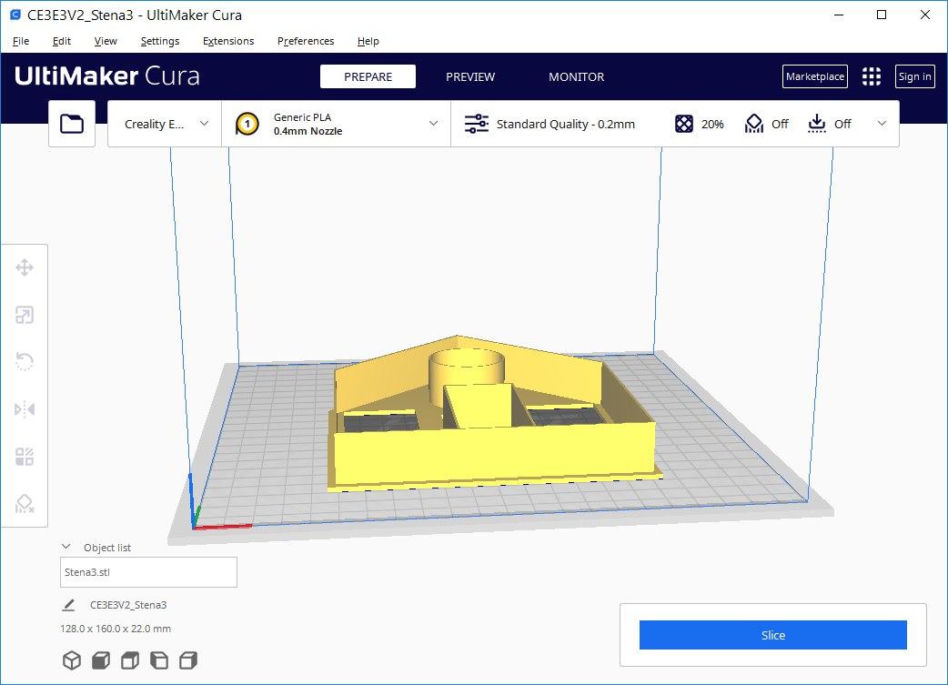
Task: Open the application switcher grid icon
Action: (871, 76)
